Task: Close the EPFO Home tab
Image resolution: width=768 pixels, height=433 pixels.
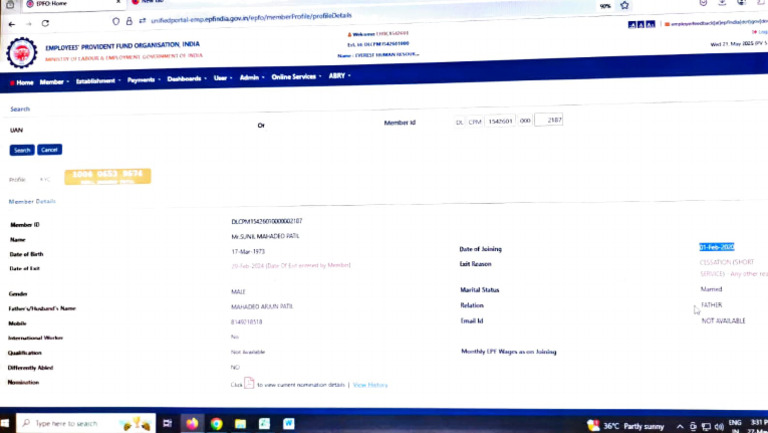Action: [118, 2]
